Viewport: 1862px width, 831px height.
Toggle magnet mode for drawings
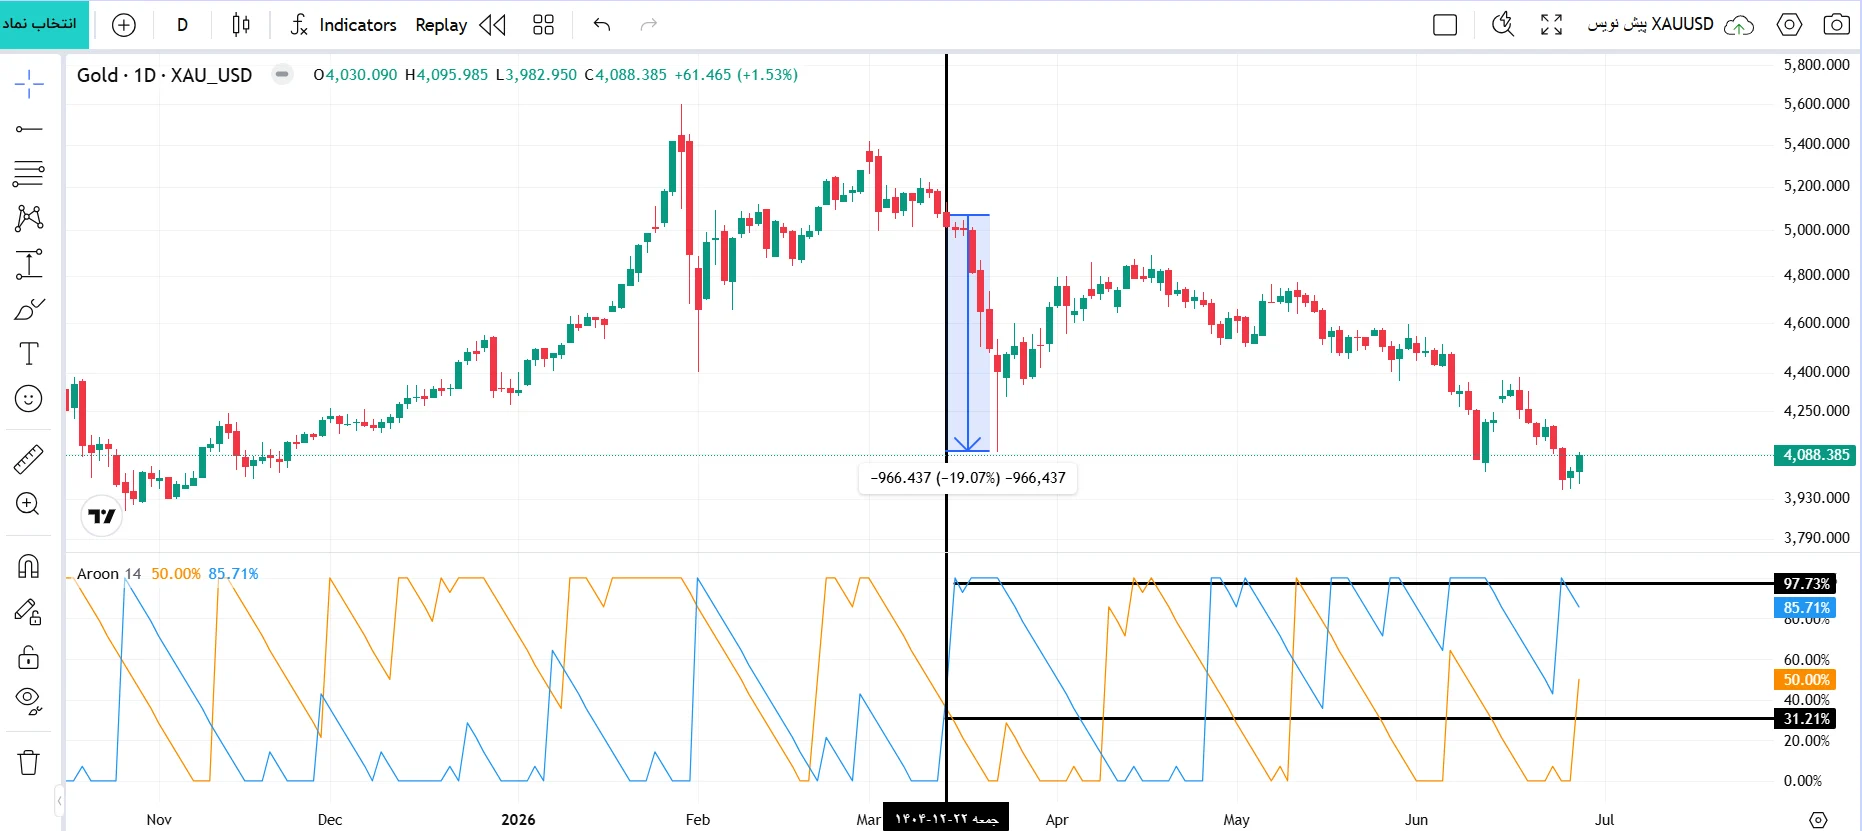29,567
